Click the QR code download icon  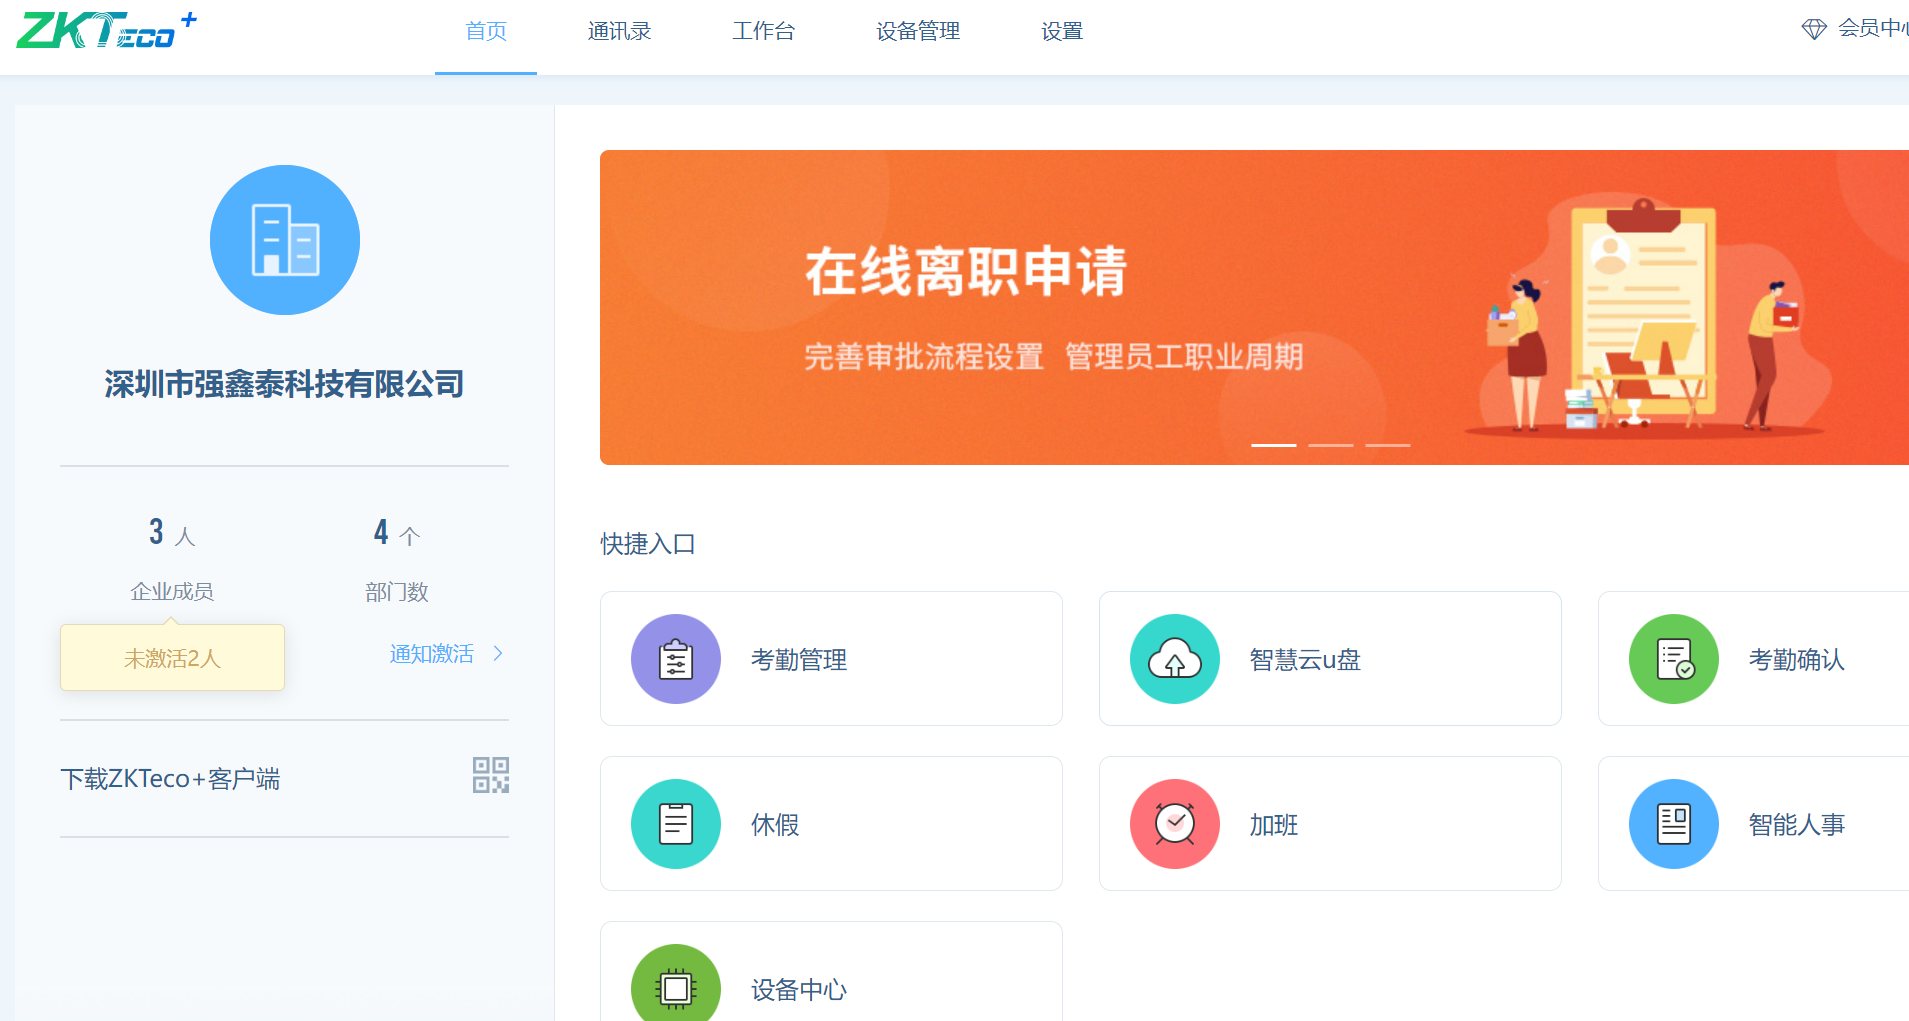click(490, 775)
